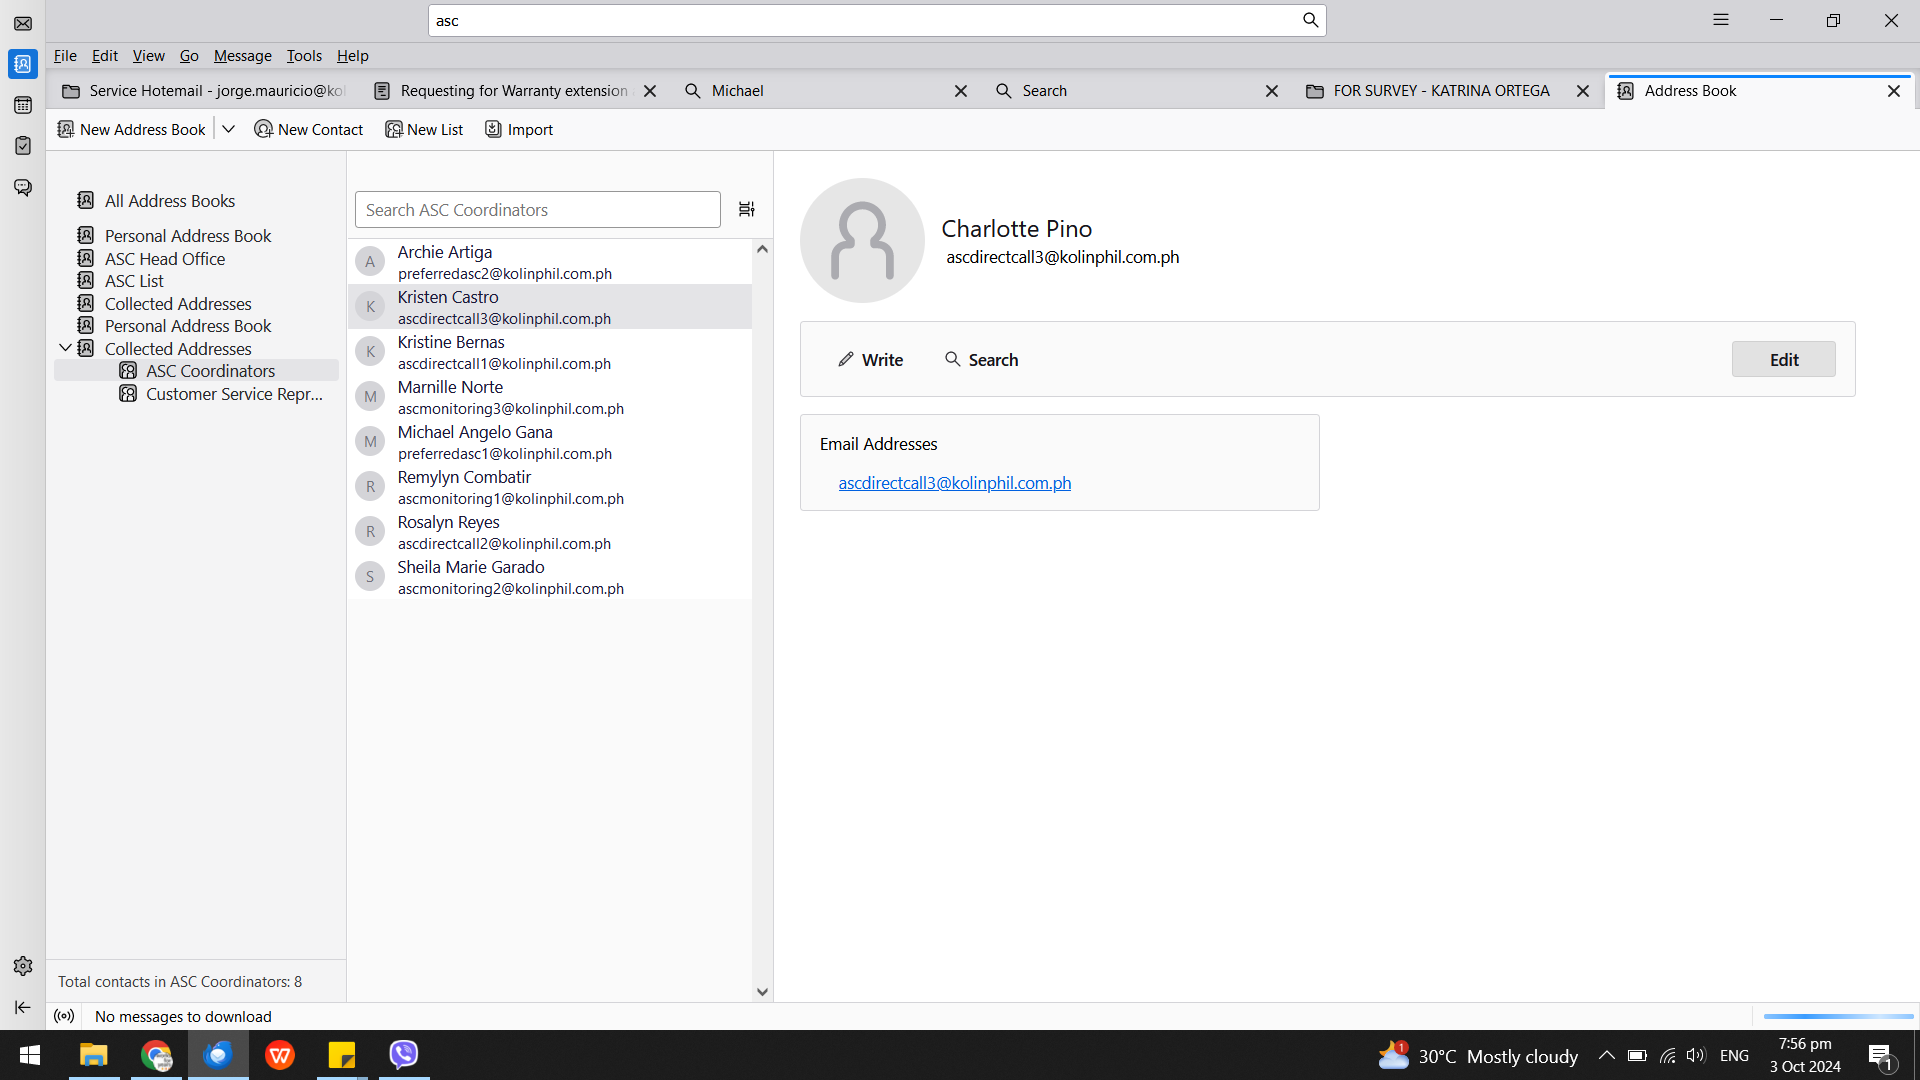Screen dimensions: 1920x1080
Task: Collapse the spaces toolbar
Action: (23, 1007)
